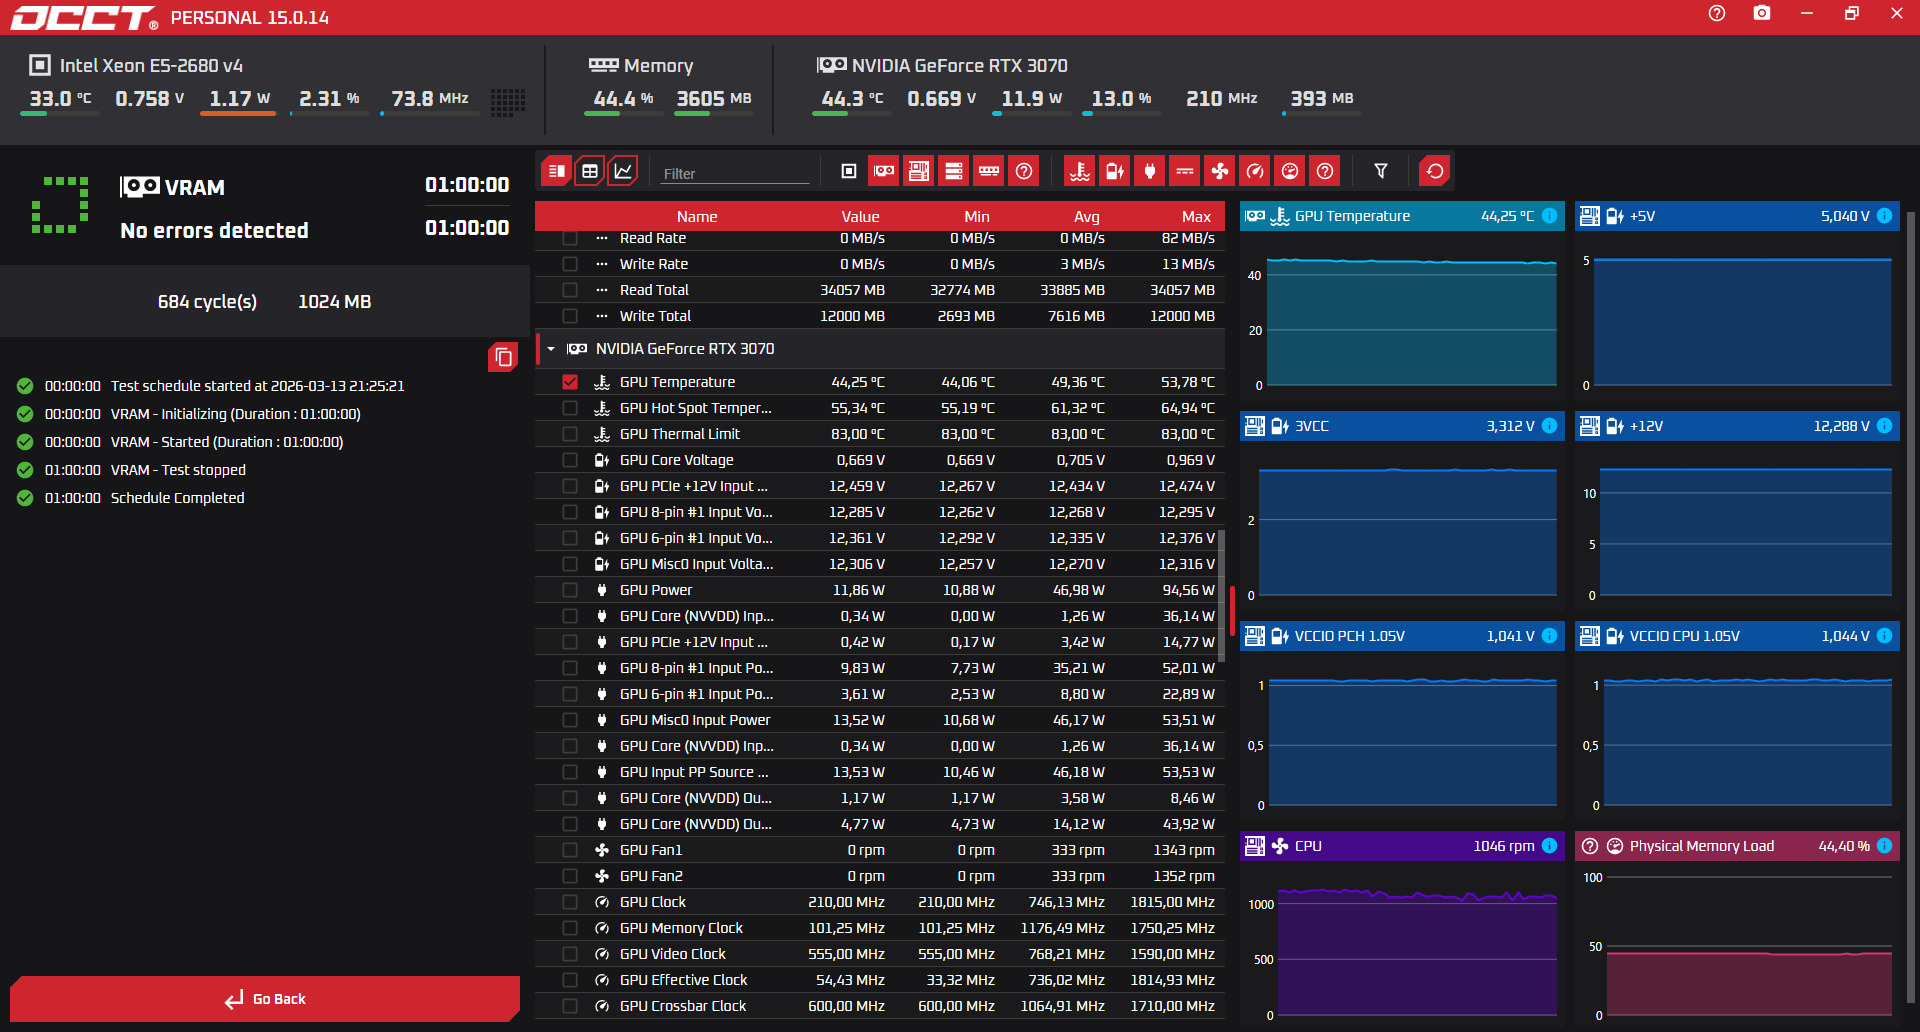Sort by the Name column header
This screenshot has width=1920, height=1032.
click(697, 217)
